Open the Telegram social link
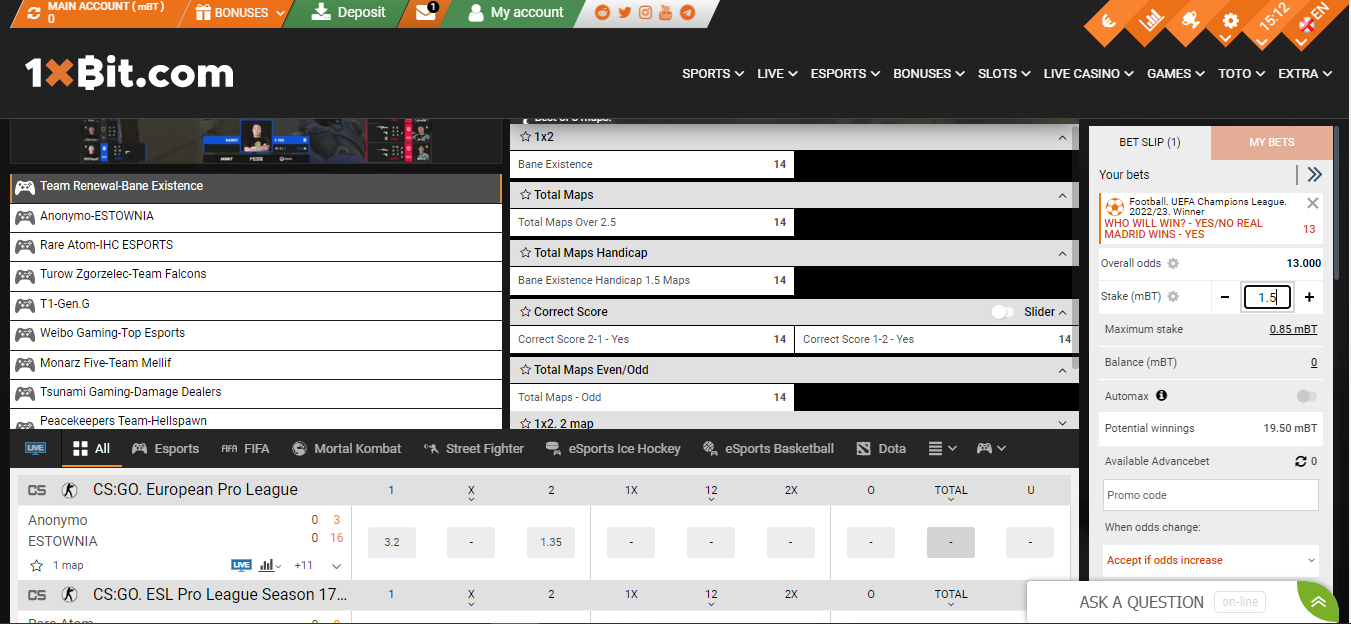The image size is (1351, 624). point(687,13)
